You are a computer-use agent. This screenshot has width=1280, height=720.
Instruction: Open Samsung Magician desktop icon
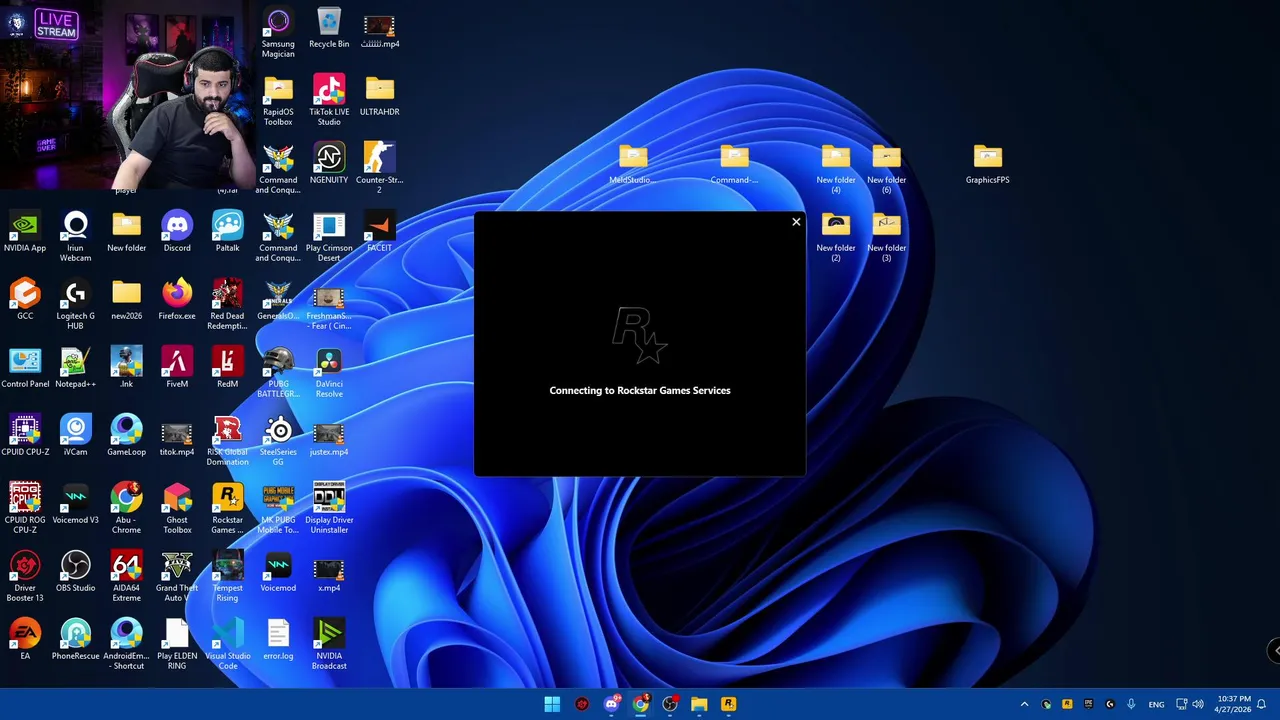coord(278,33)
